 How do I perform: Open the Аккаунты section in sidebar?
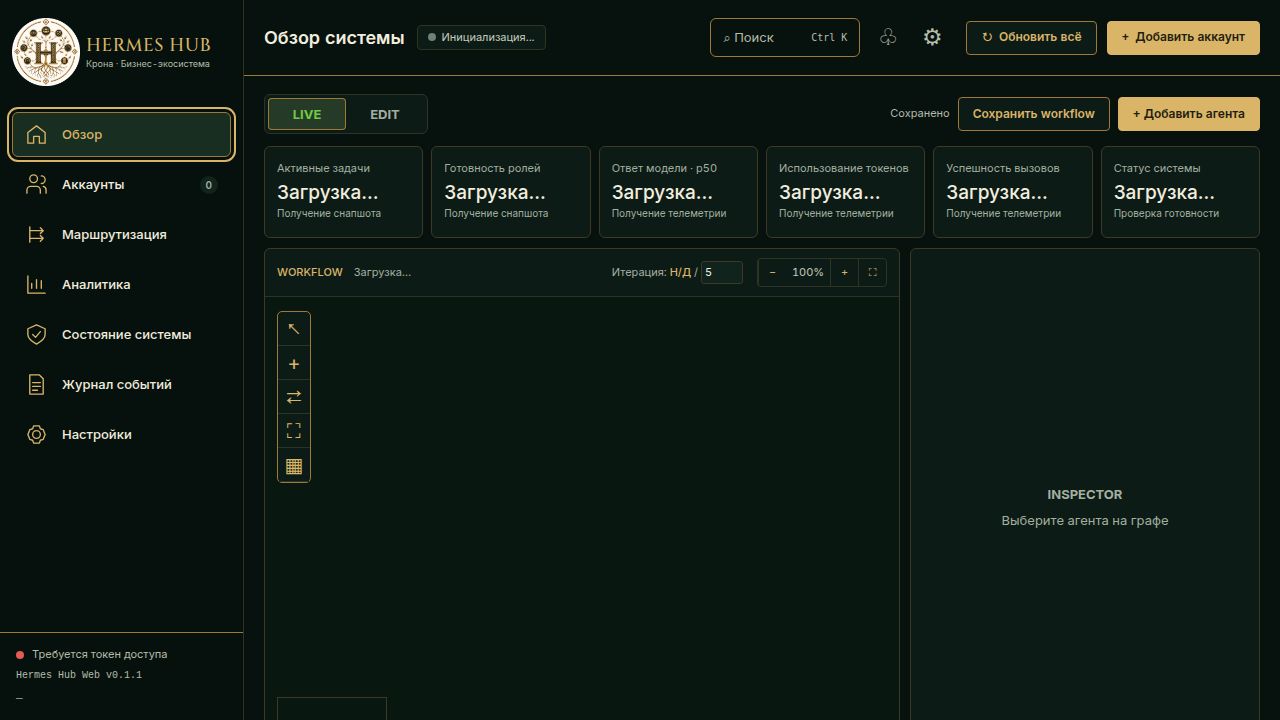[121, 185]
